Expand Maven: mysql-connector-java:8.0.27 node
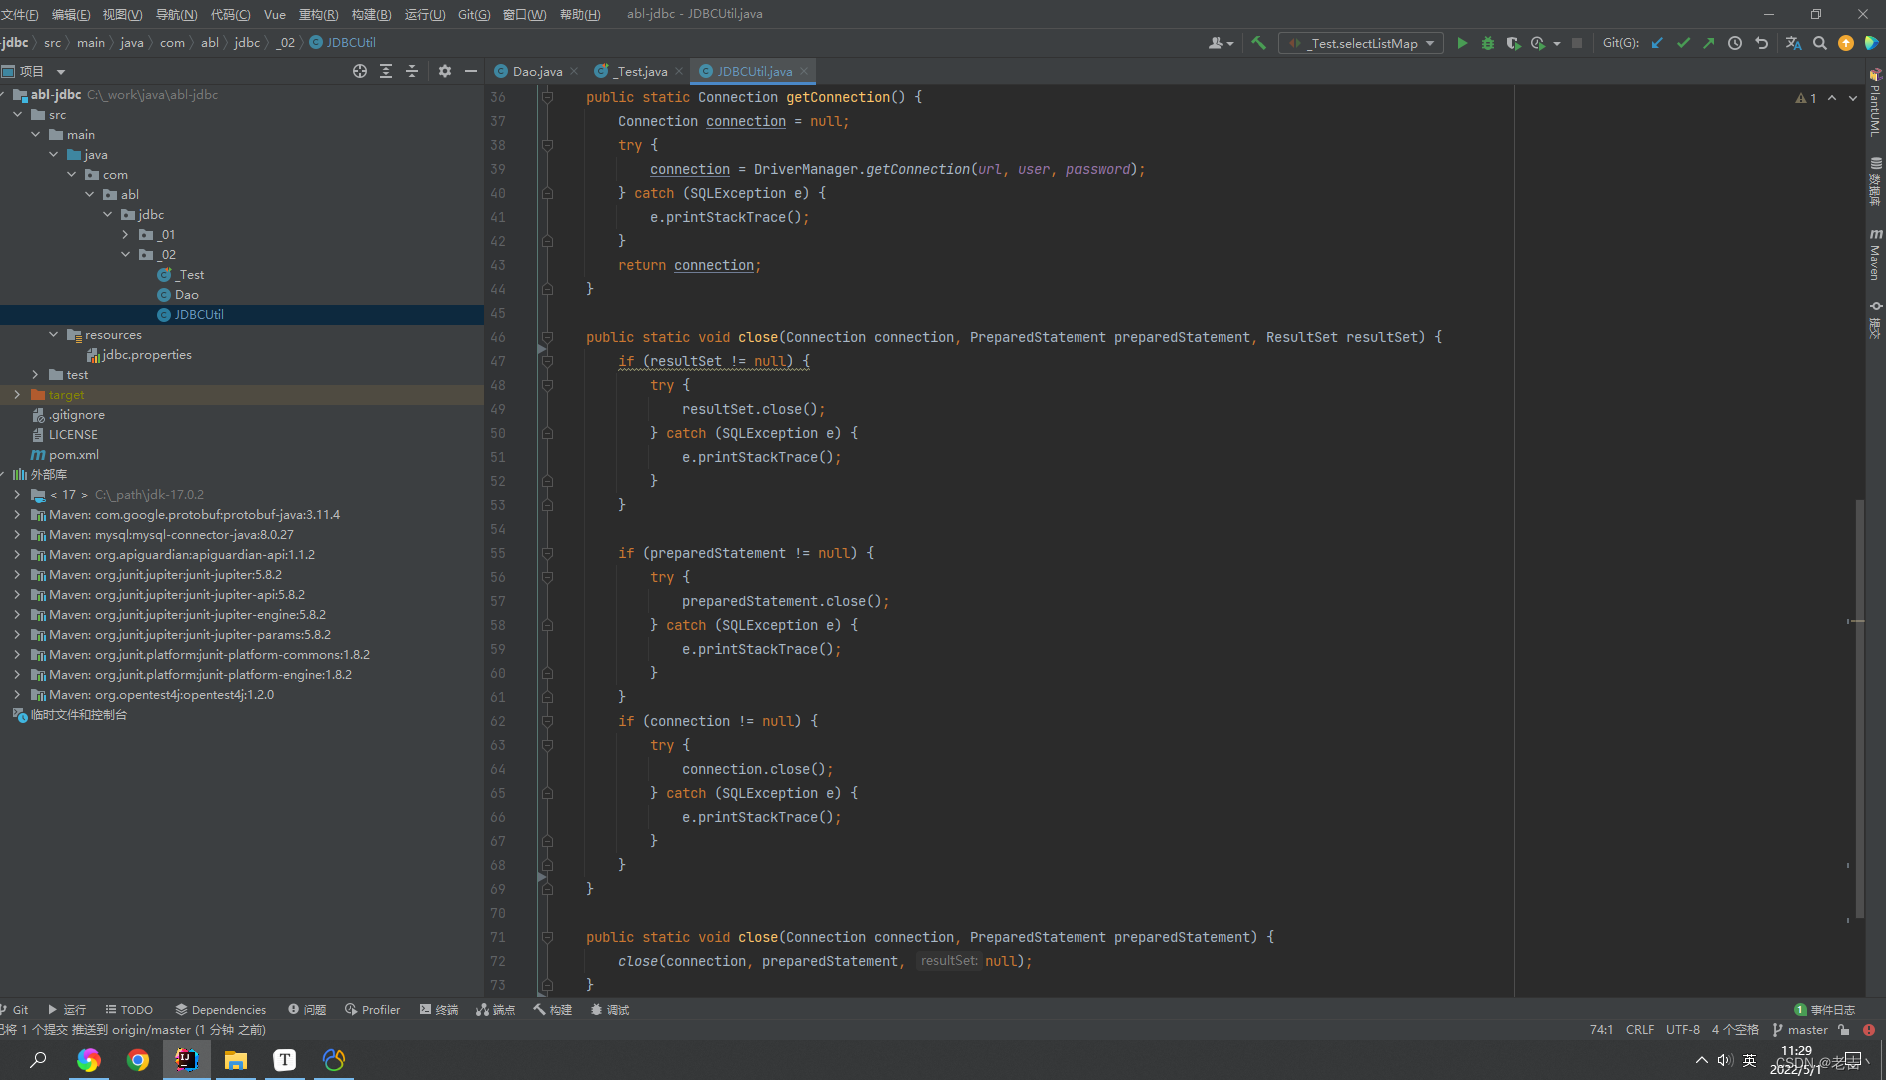 coord(17,534)
